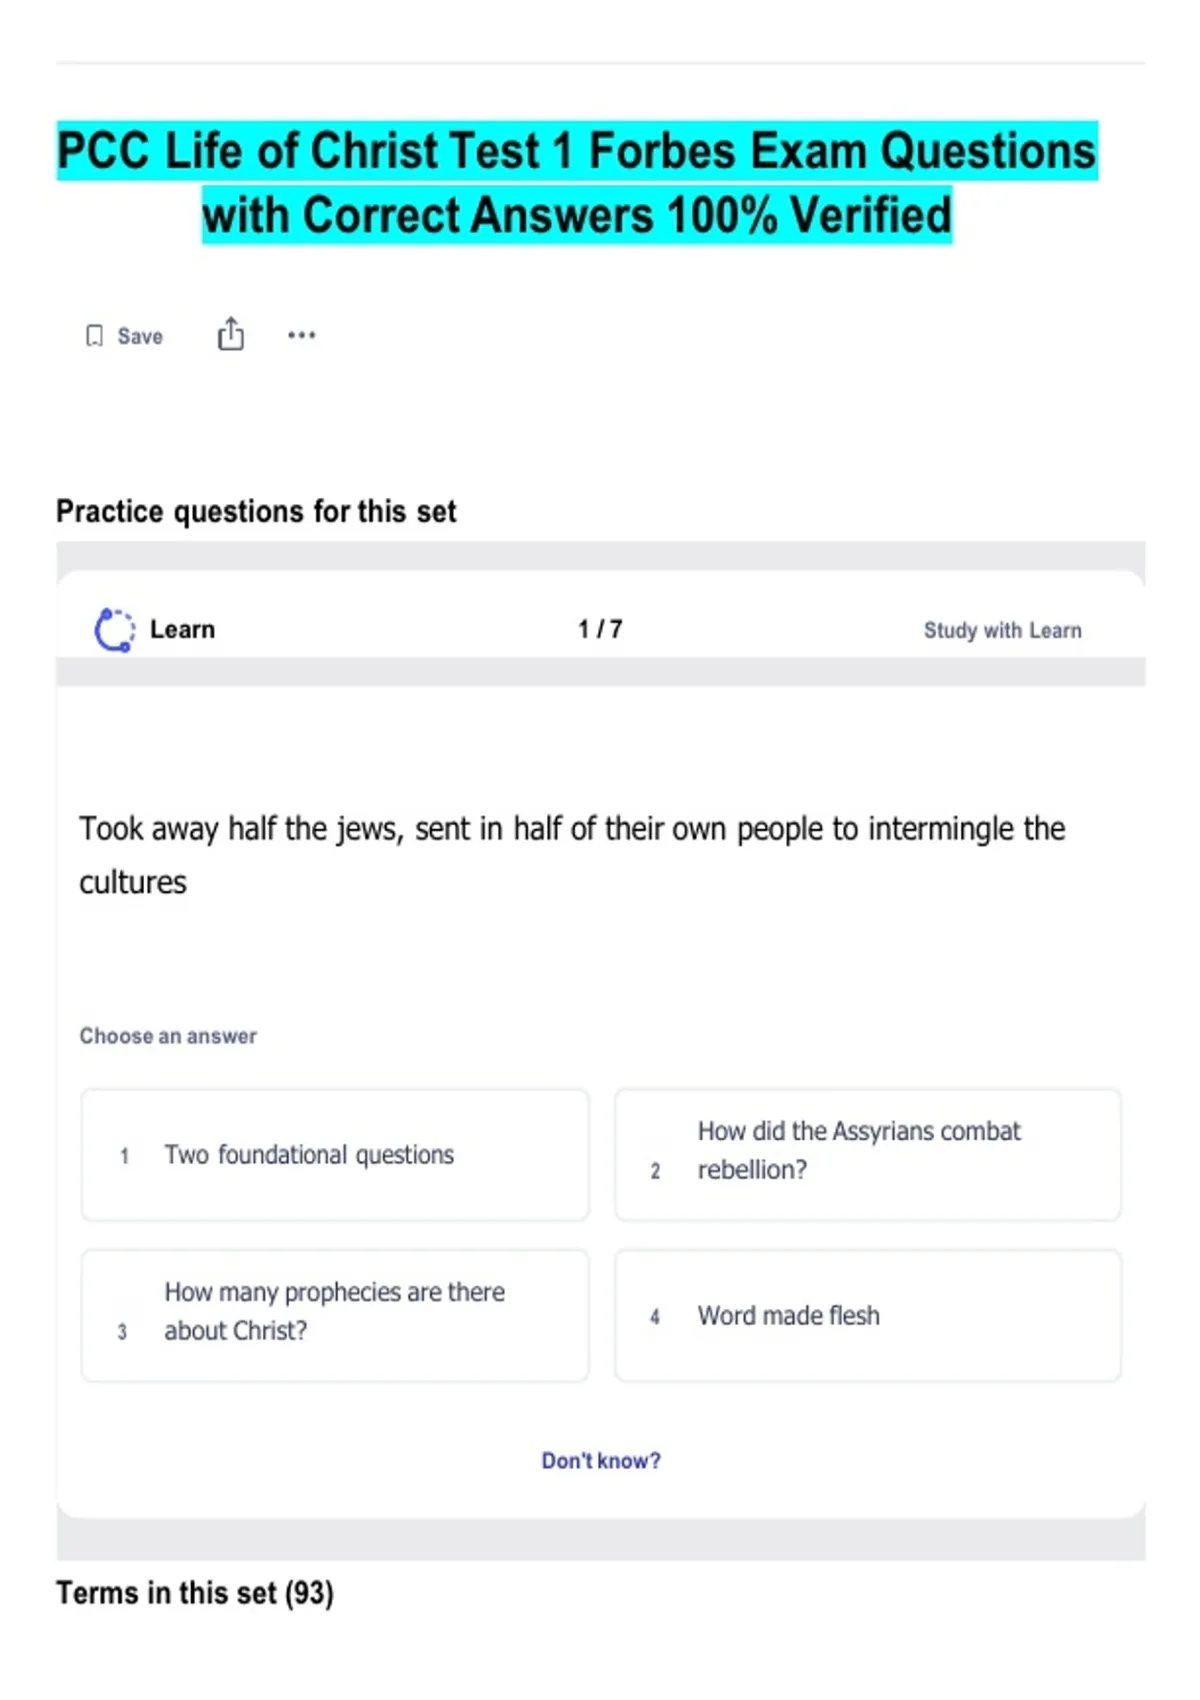Click number 4 badge beside Word made flesh

(x=654, y=1317)
